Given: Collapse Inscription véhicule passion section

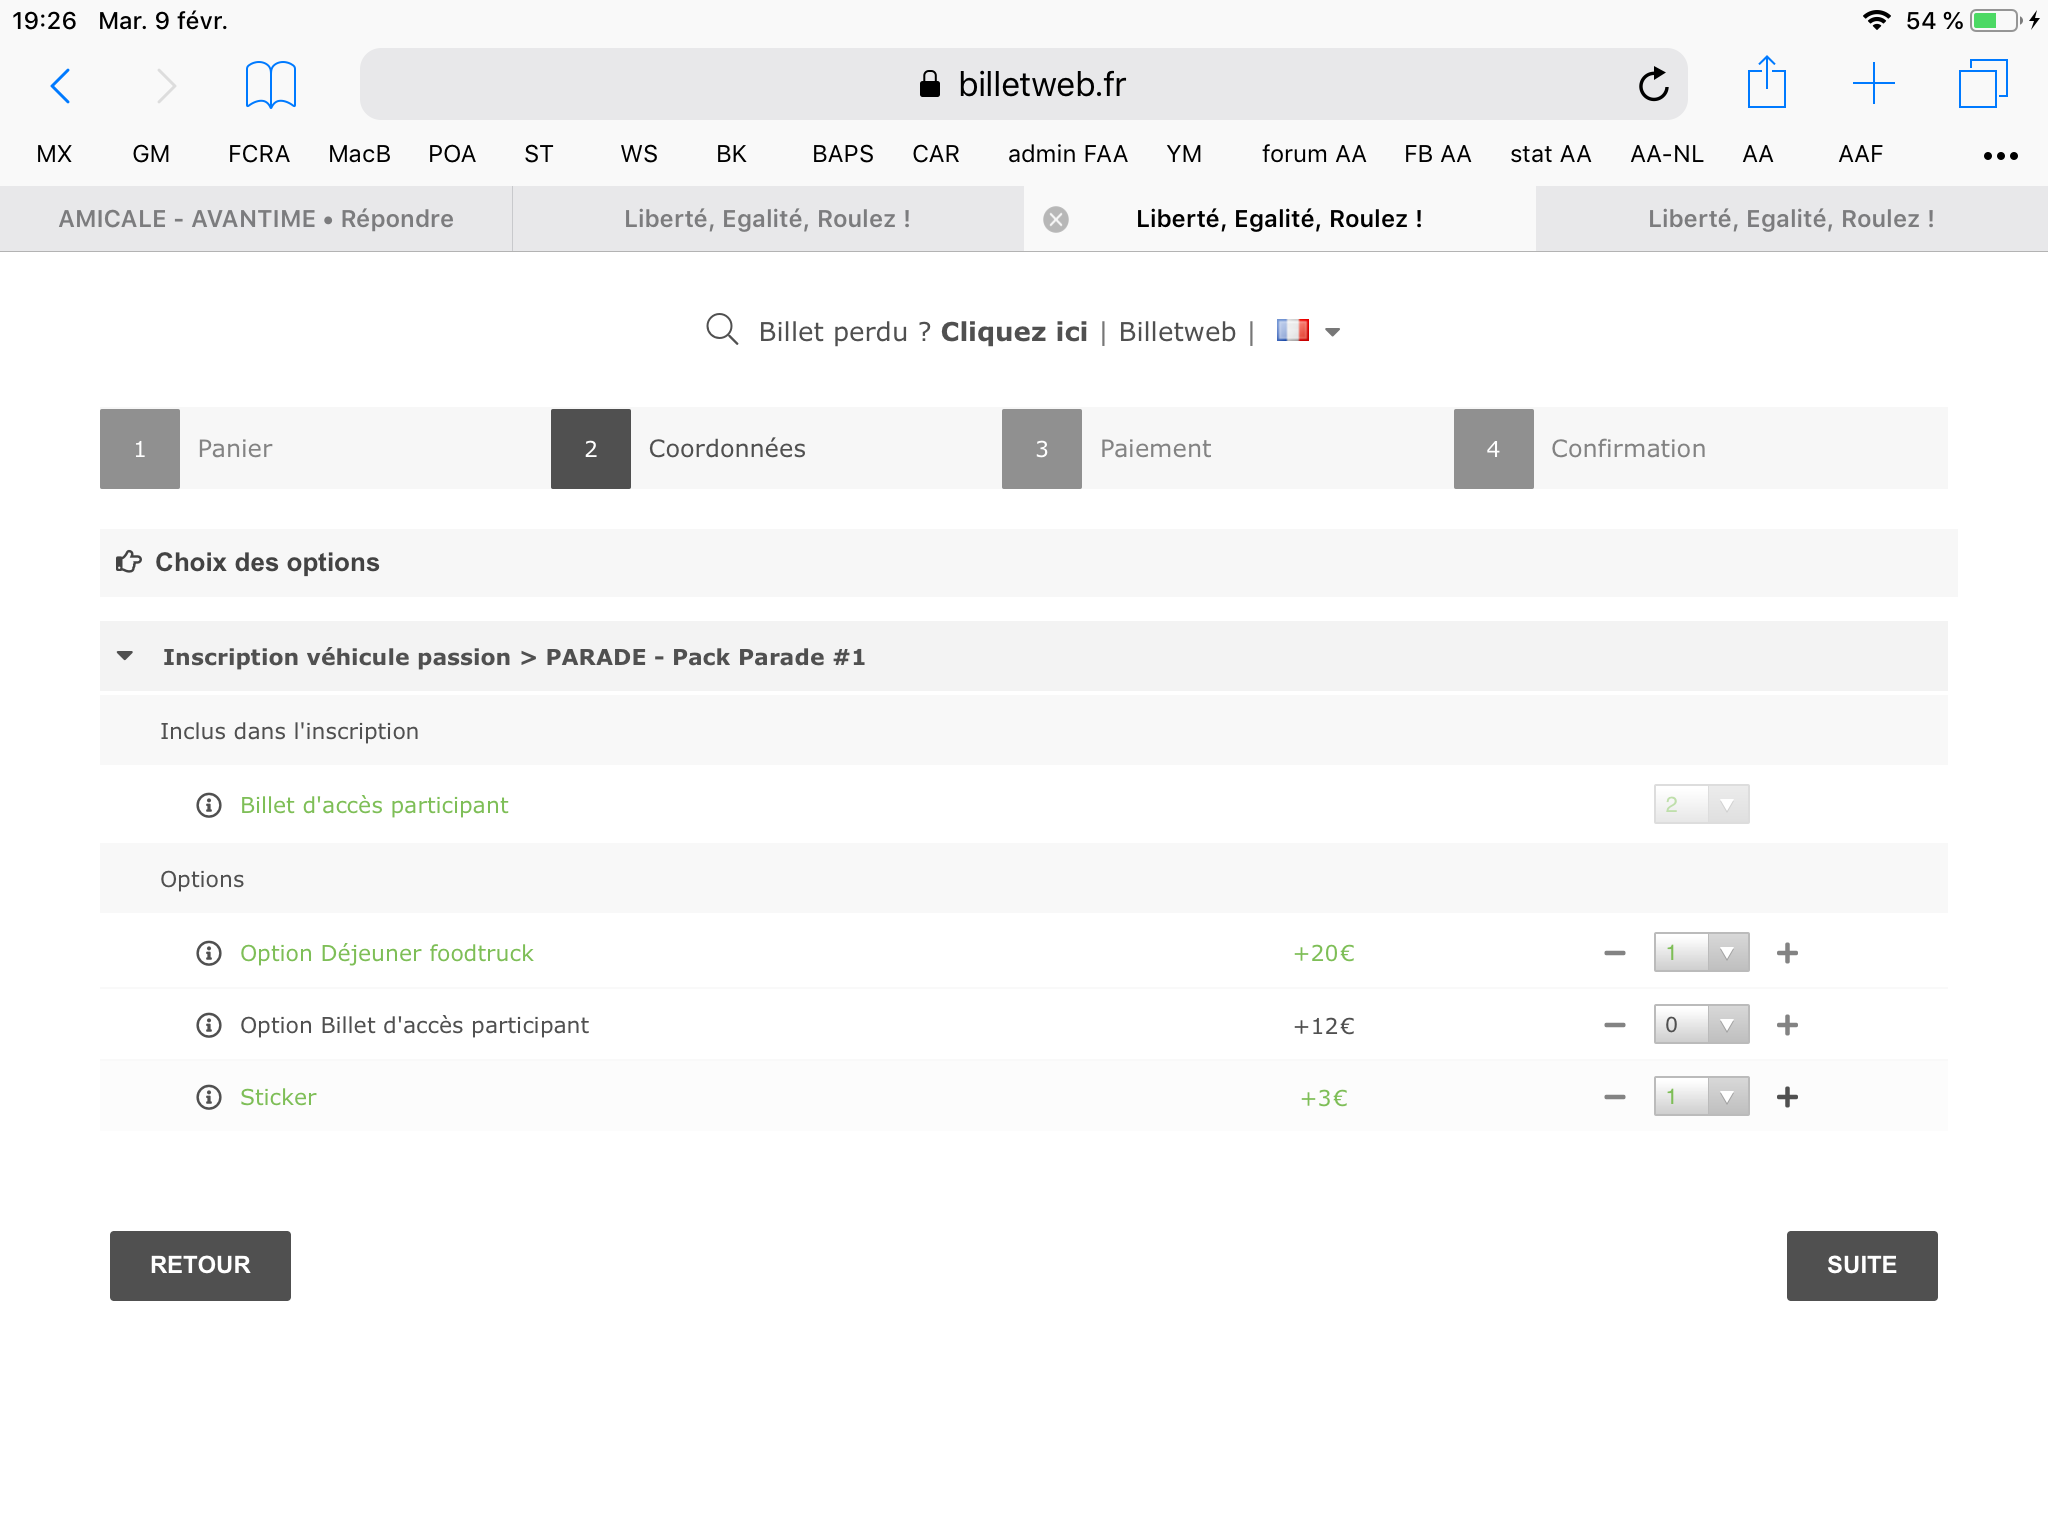Looking at the screenshot, I should [126, 657].
